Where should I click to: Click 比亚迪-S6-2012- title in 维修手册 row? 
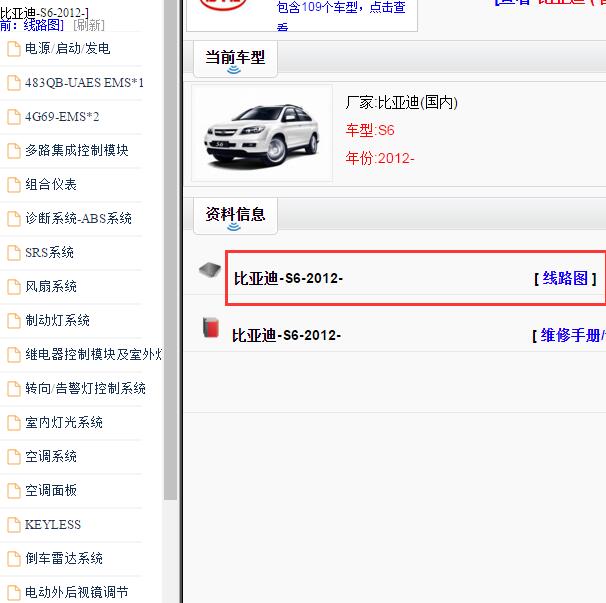pyautogui.click(x=286, y=335)
